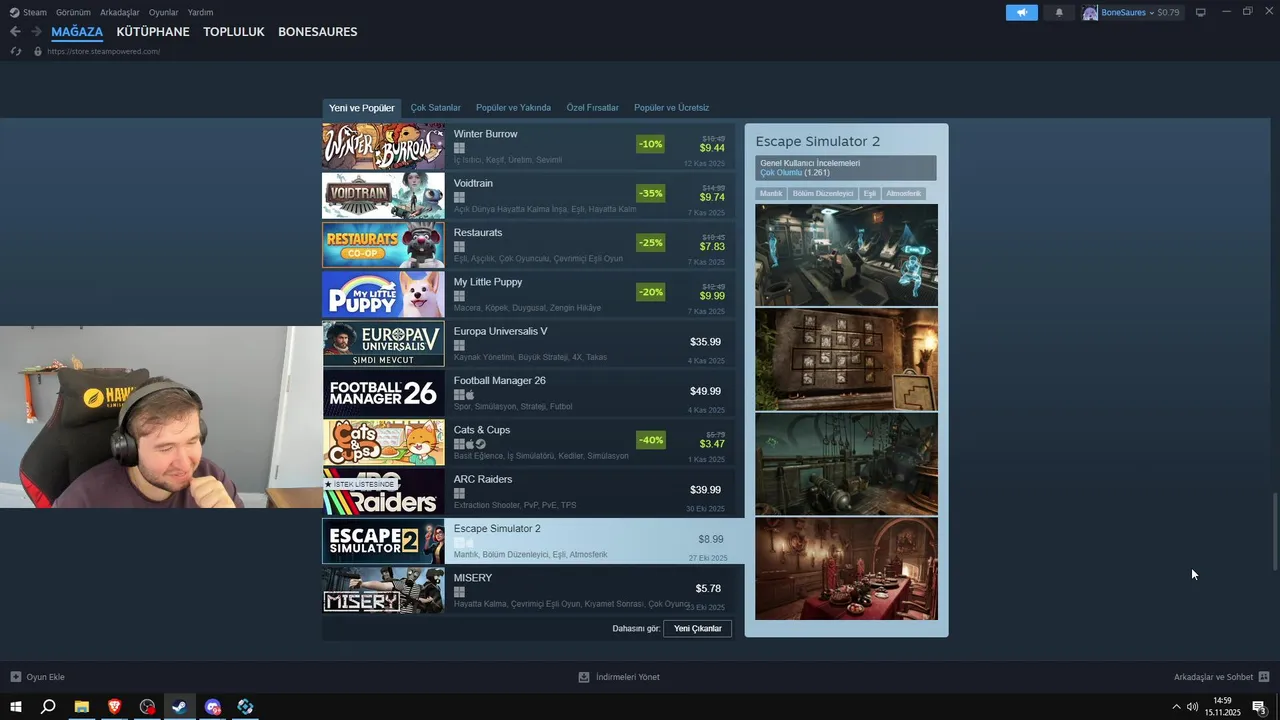This screenshot has width=1280, height=720.
Task: Go to the KÜTÜPHANE section
Action: [x=153, y=32]
